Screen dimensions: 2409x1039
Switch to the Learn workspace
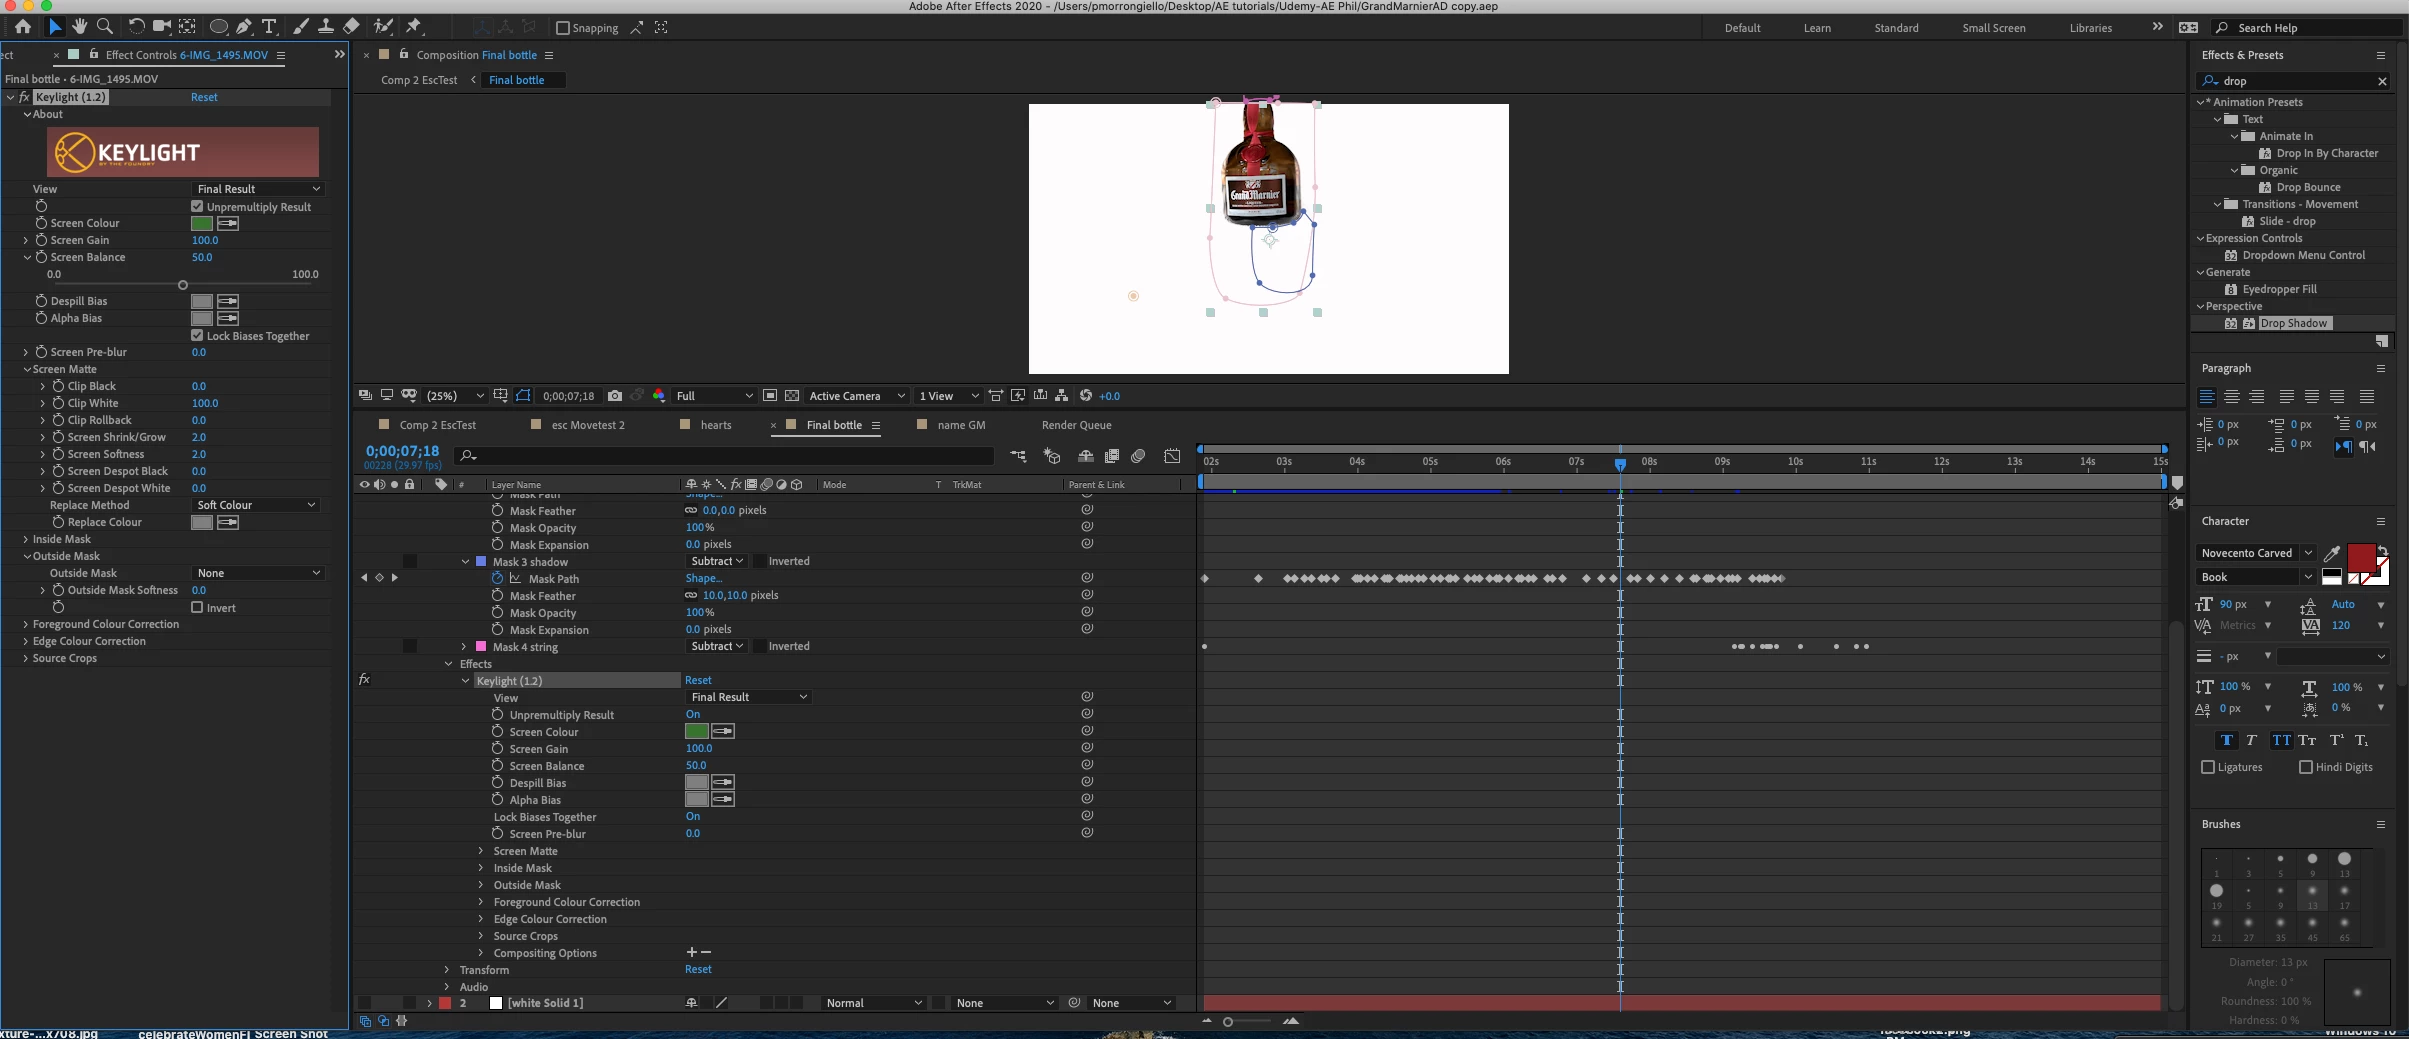pyautogui.click(x=1817, y=28)
